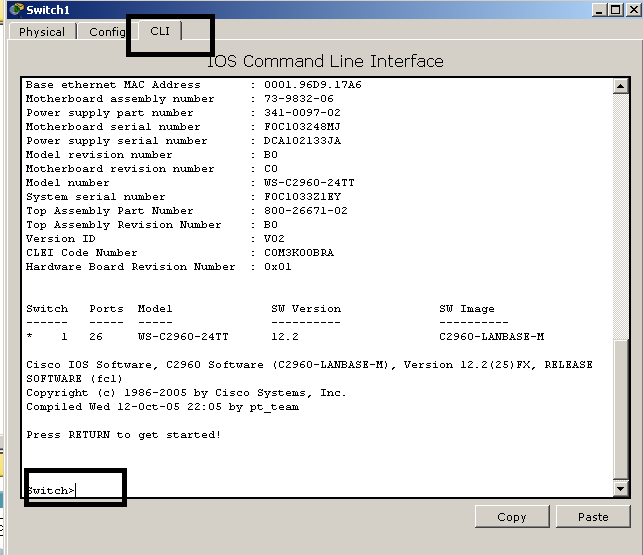
Task: Click the SW Image column header
Action: [x=467, y=308]
